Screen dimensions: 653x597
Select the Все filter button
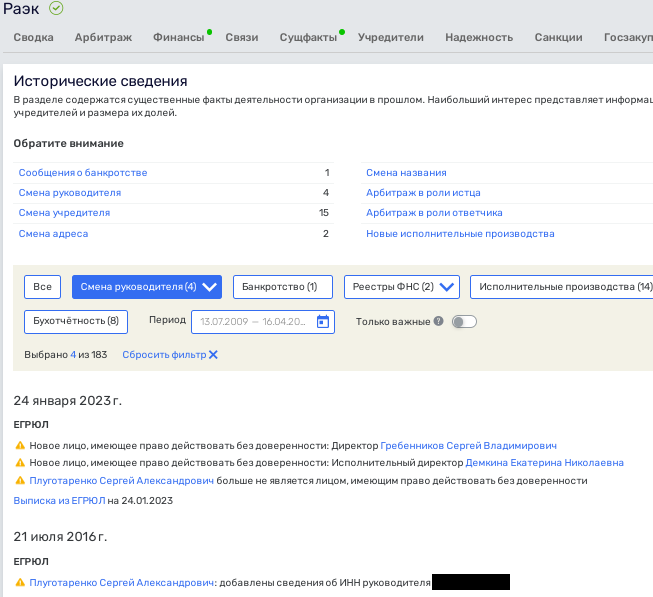click(42, 287)
